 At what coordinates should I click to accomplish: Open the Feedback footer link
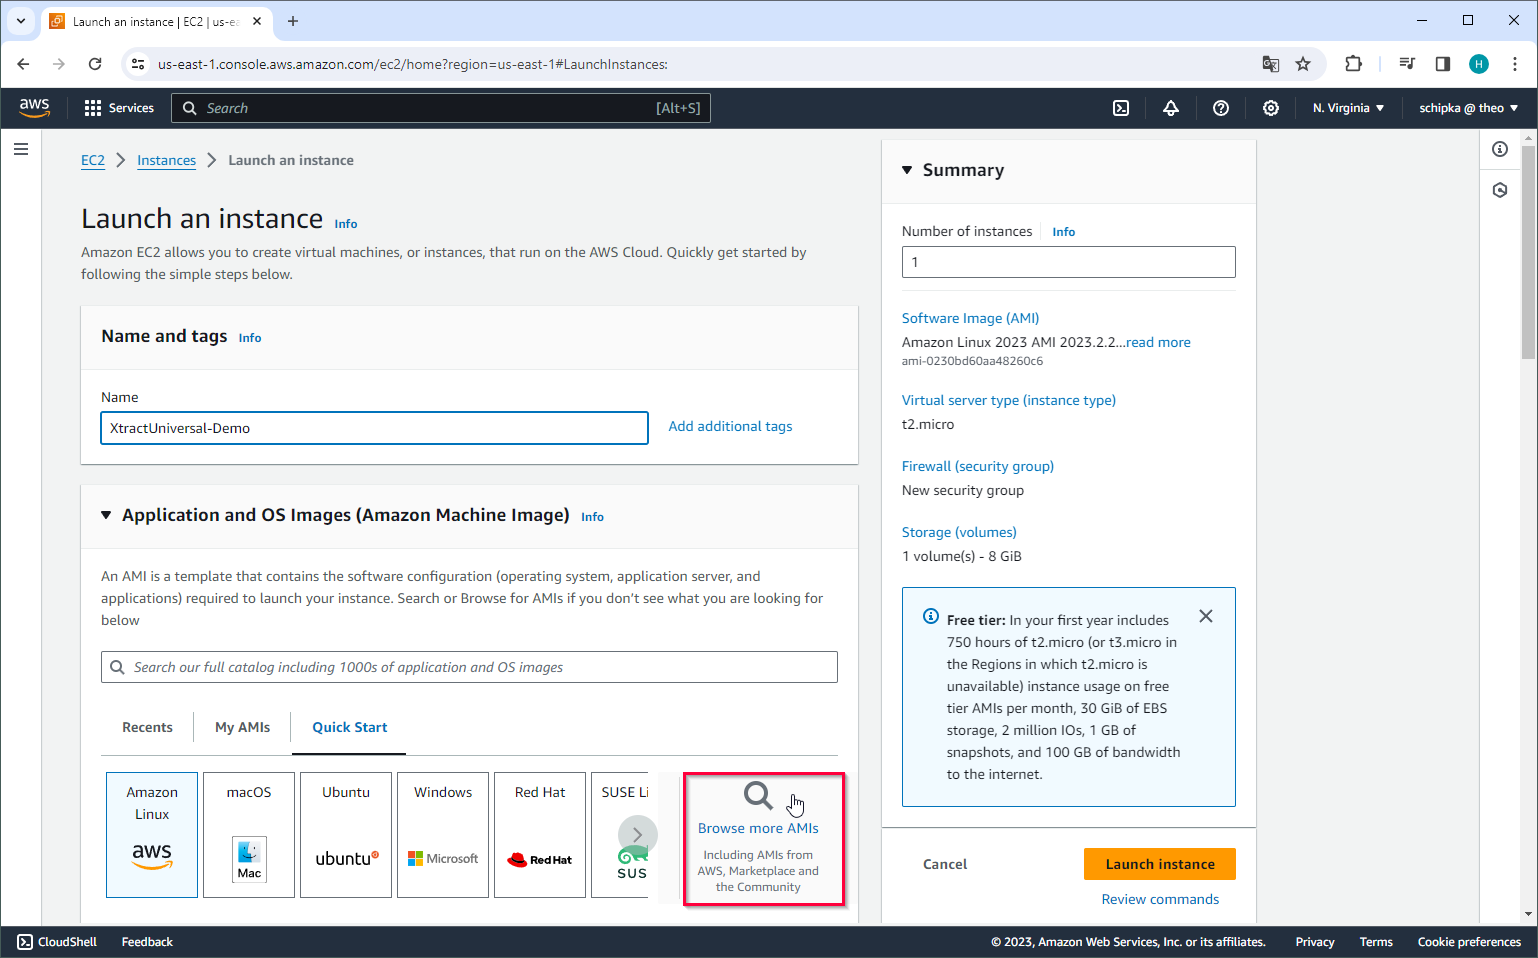click(x=147, y=942)
